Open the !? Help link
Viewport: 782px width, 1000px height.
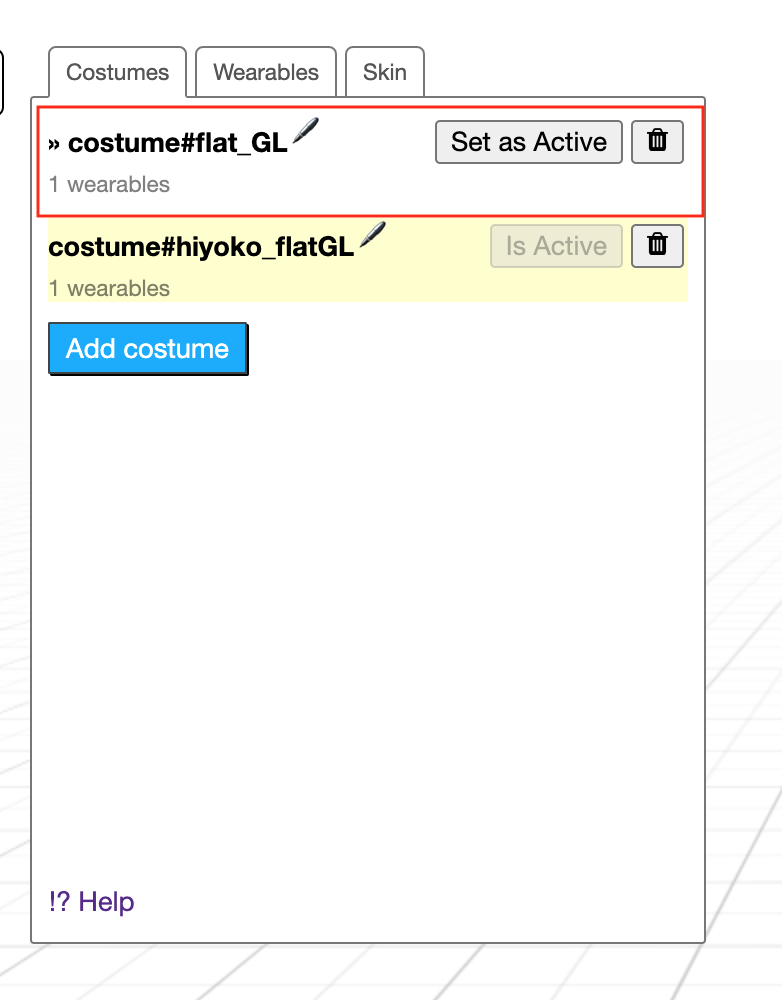coord(91,902)
